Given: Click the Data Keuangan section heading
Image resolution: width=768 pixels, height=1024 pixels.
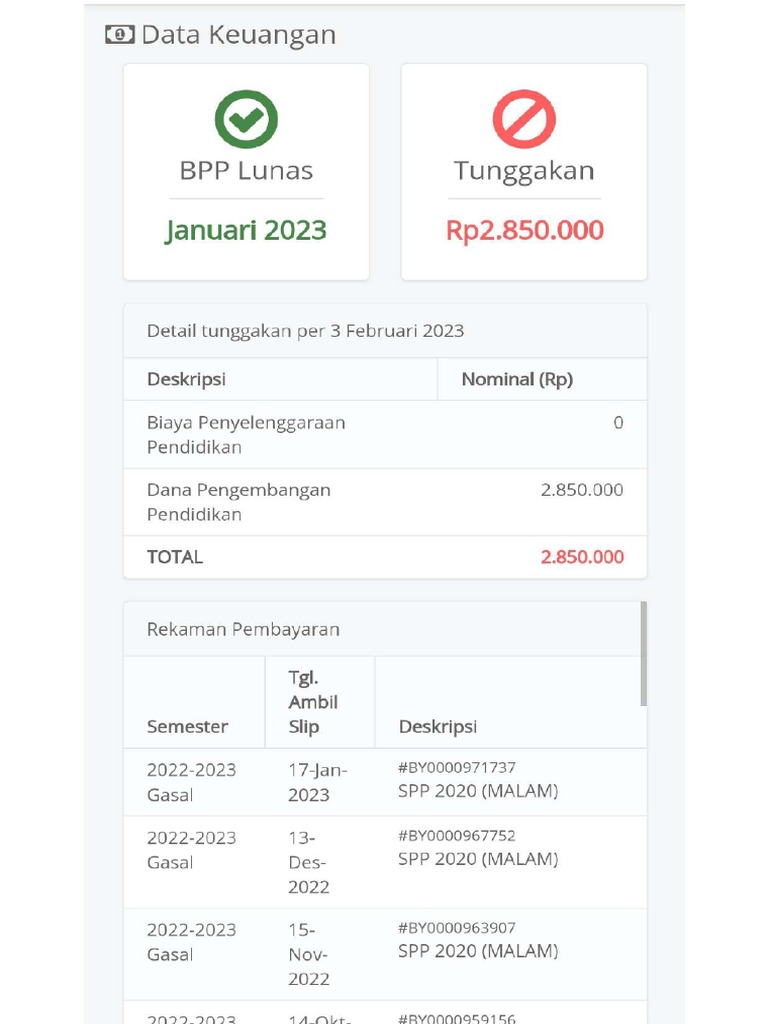Looking at the screenshot, I should pyautogui.click(x=238, y=35).
